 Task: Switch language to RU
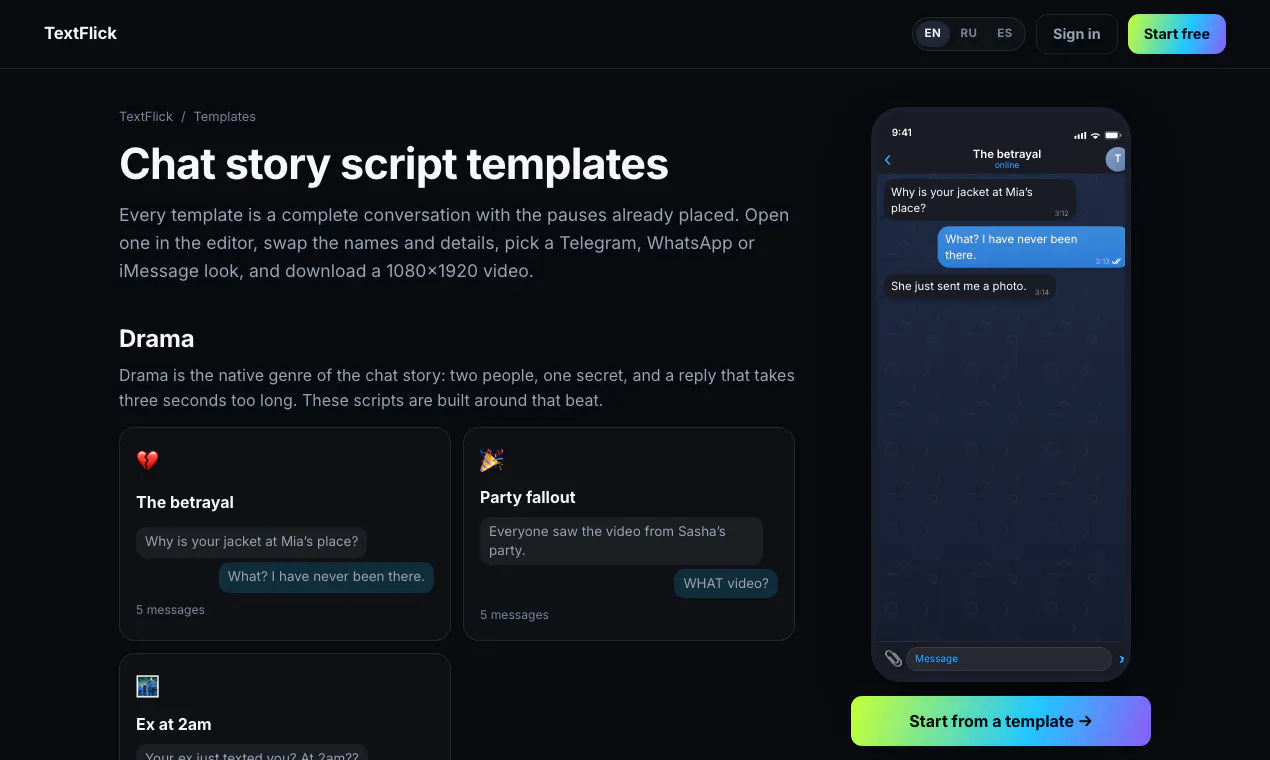click(x=968, y=33)
